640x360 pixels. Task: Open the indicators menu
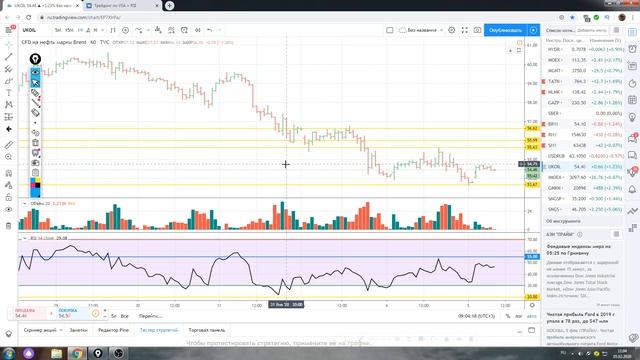point(139,30)
